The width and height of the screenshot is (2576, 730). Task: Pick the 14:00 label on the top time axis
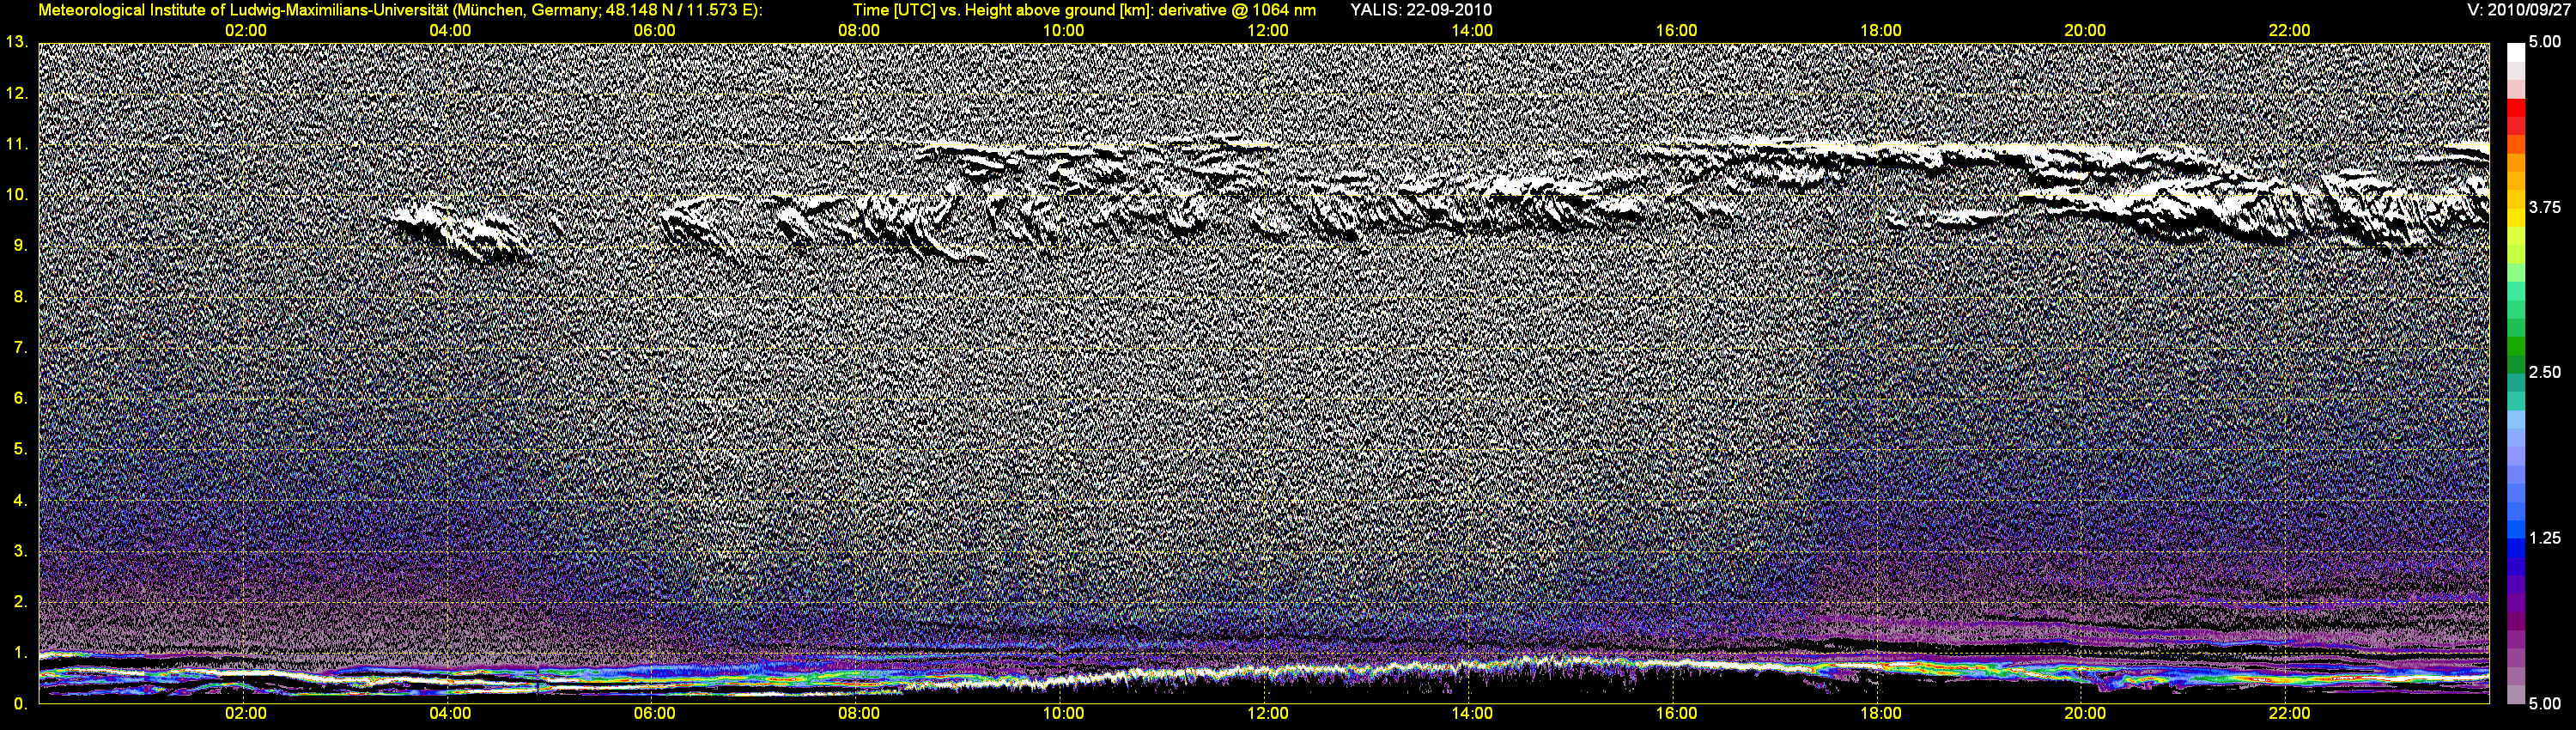pyautogui.click(x=1472, y=31)
